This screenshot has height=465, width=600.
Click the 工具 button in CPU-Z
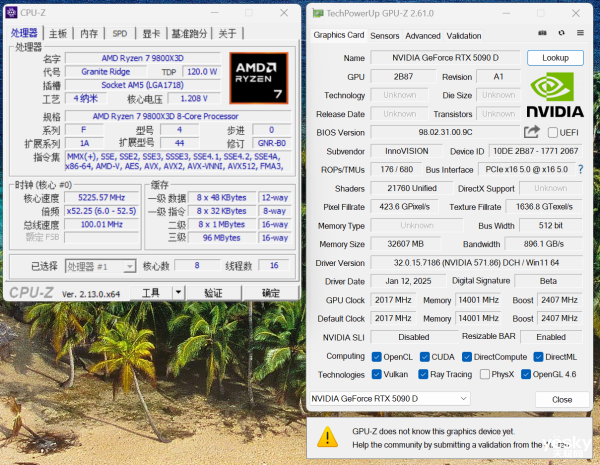click(x=151, y=293)
